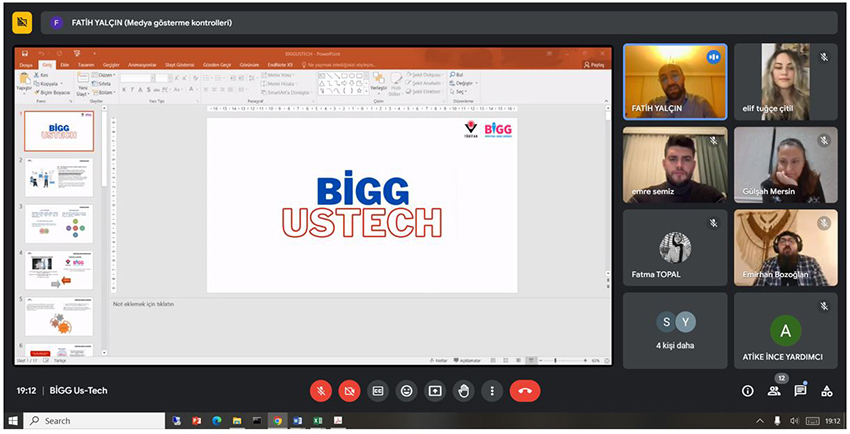
Task: Raise hand in the meeting
Action: [463, 391]
